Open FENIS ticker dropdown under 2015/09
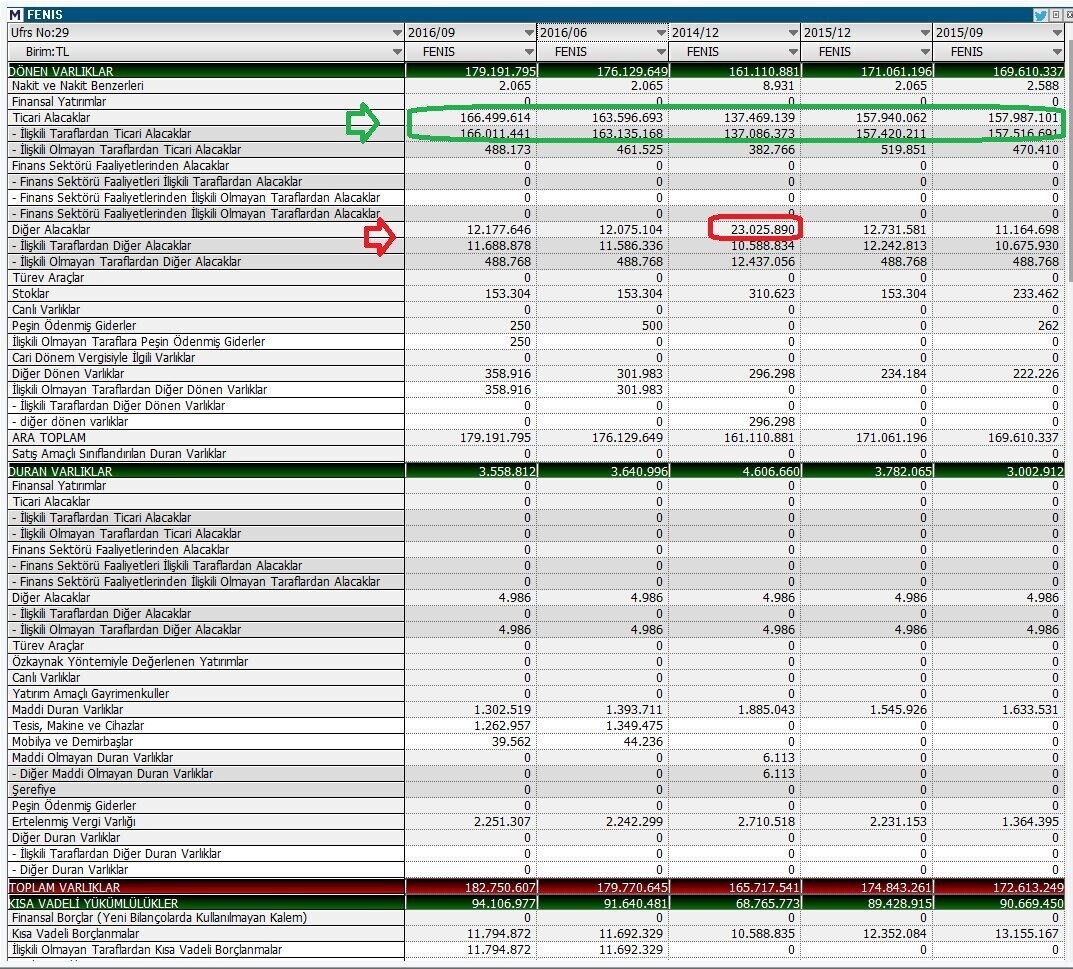1073x969 pixels. 1057,52
